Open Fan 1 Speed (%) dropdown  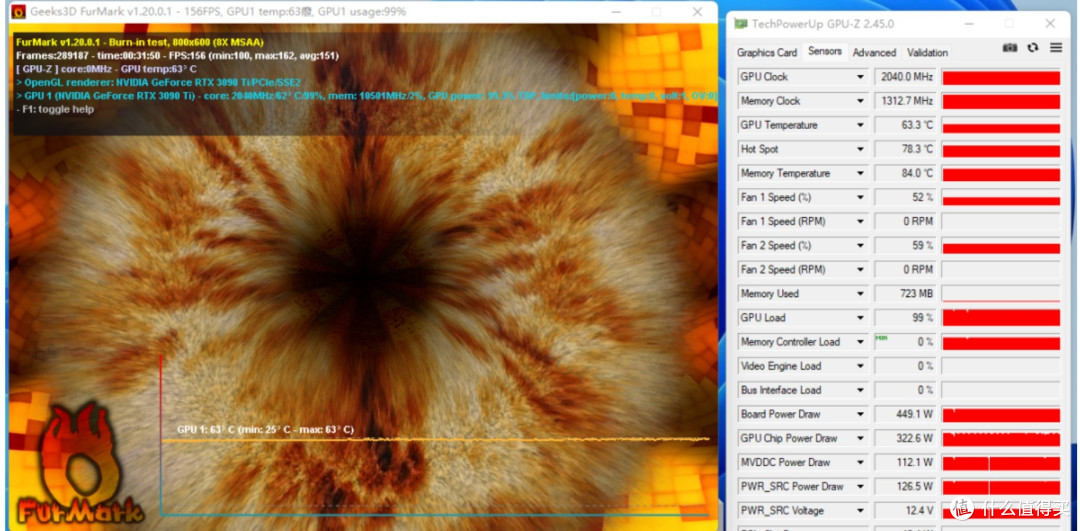point(860,198)
